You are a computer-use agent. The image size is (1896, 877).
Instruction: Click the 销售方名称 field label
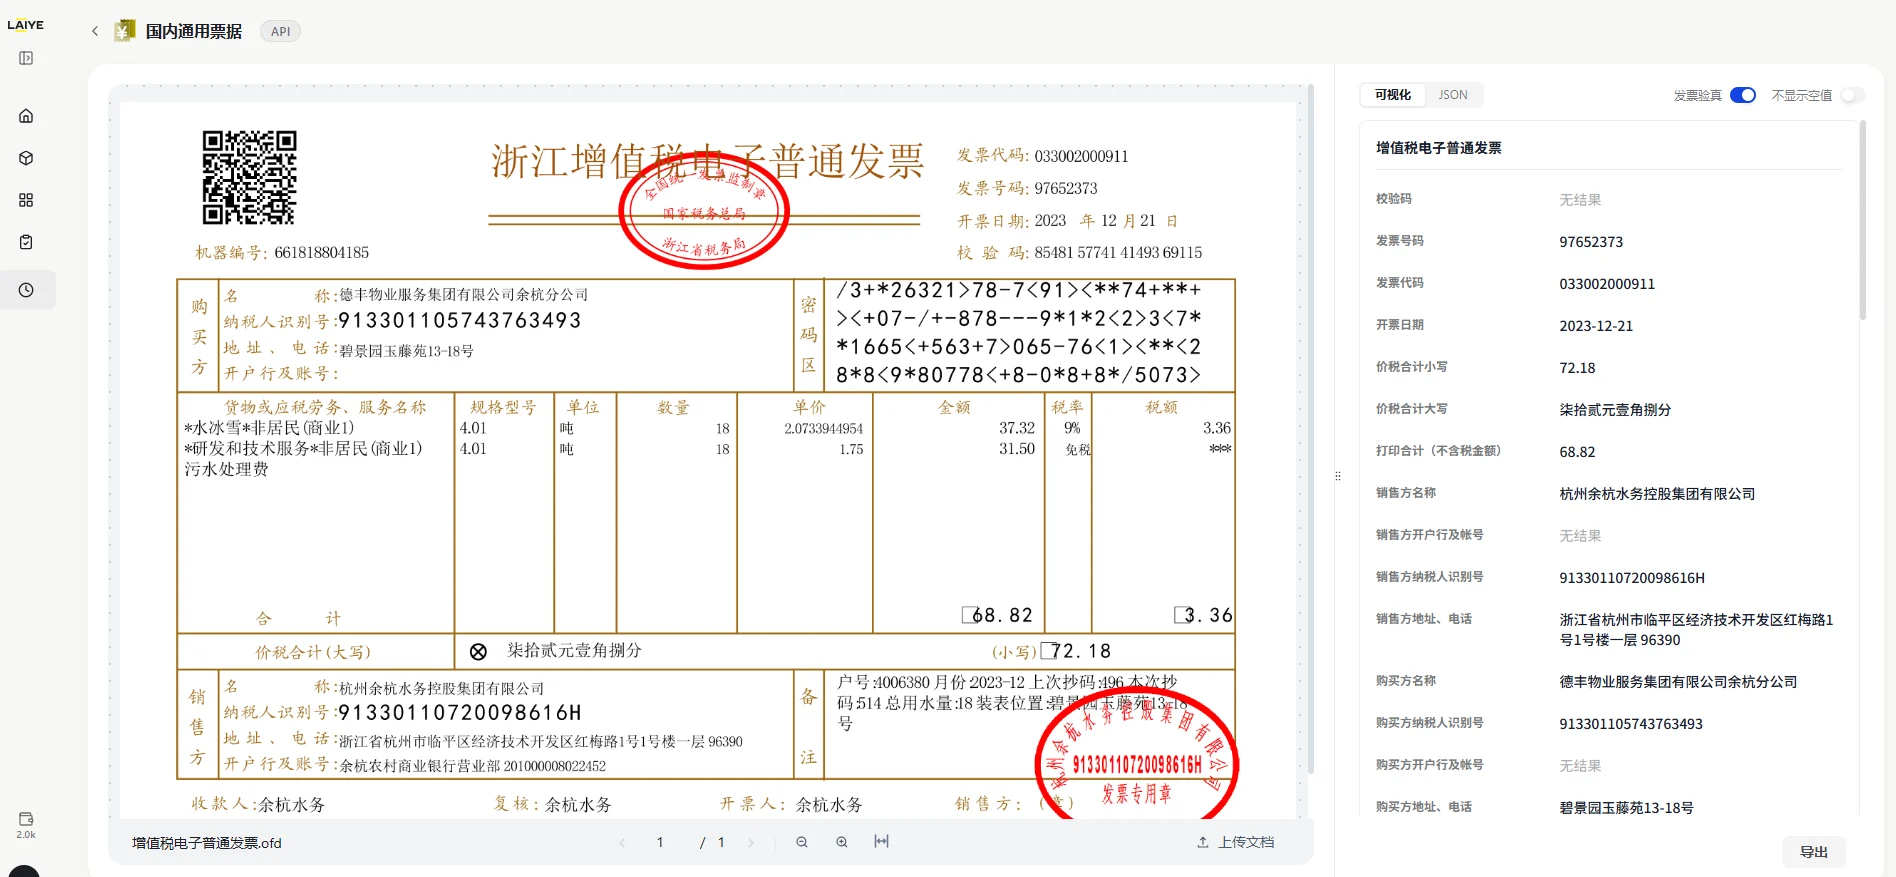[x=1405, y=493]
